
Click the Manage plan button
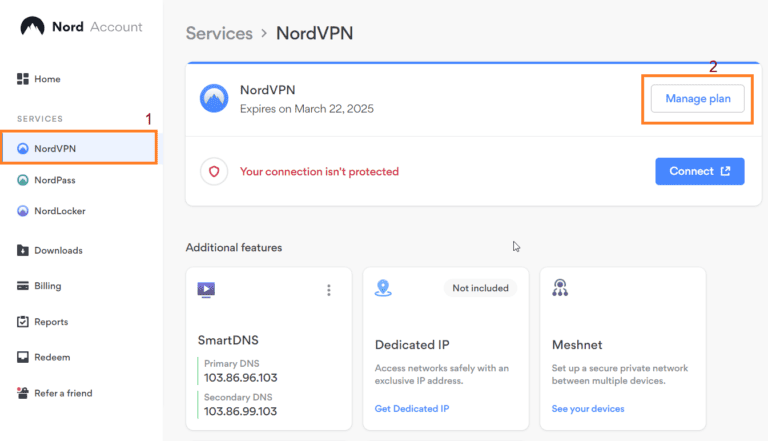[x=698, y=99]
